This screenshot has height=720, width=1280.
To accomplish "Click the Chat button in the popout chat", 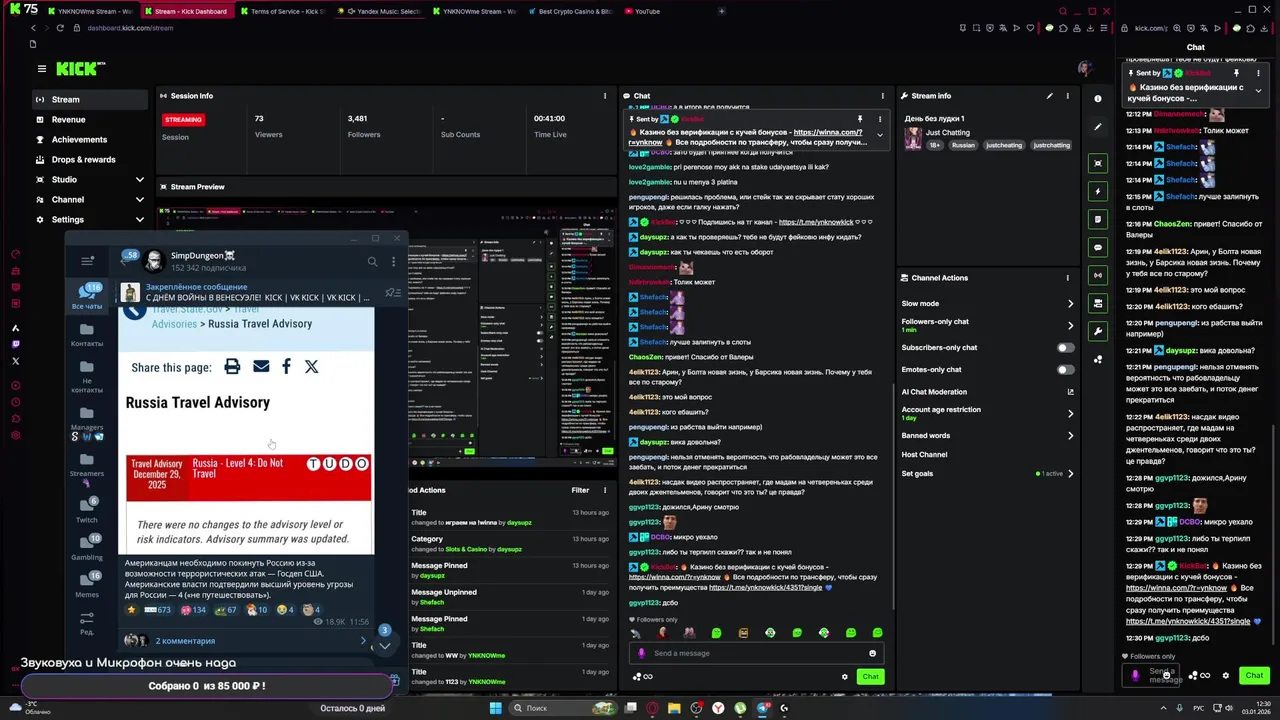I will [1254, 675].
